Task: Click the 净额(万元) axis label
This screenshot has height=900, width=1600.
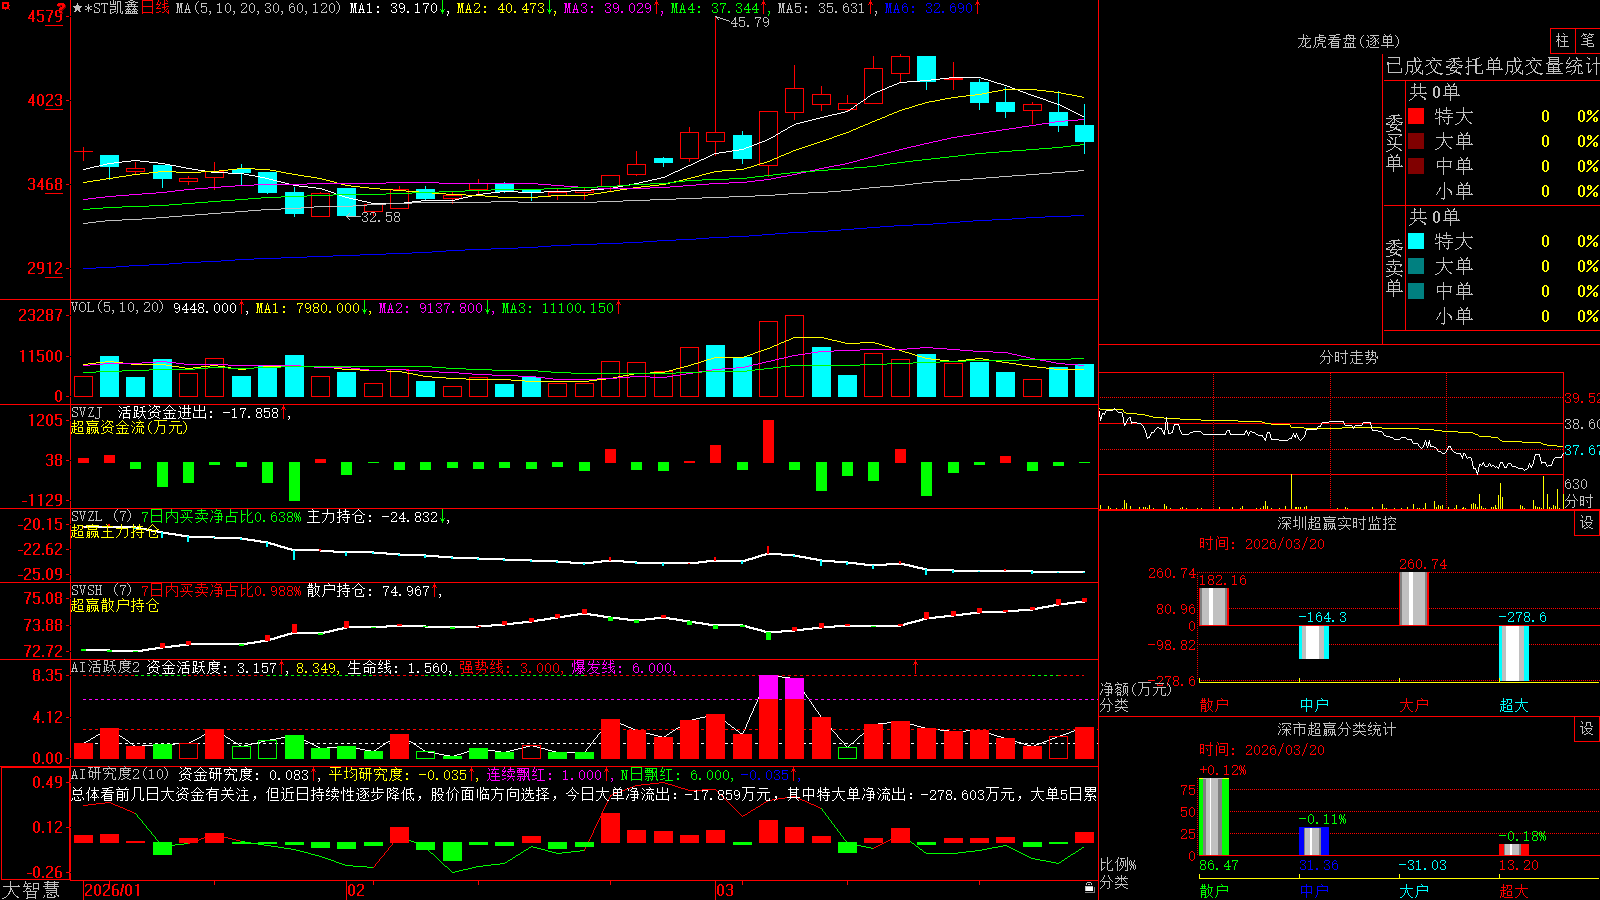Action: pos(1135,689)
